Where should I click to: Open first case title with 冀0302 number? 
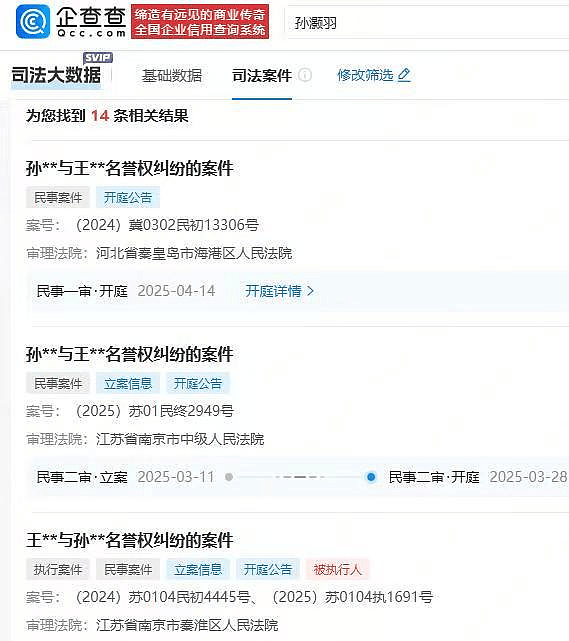(x=130, y=168)
